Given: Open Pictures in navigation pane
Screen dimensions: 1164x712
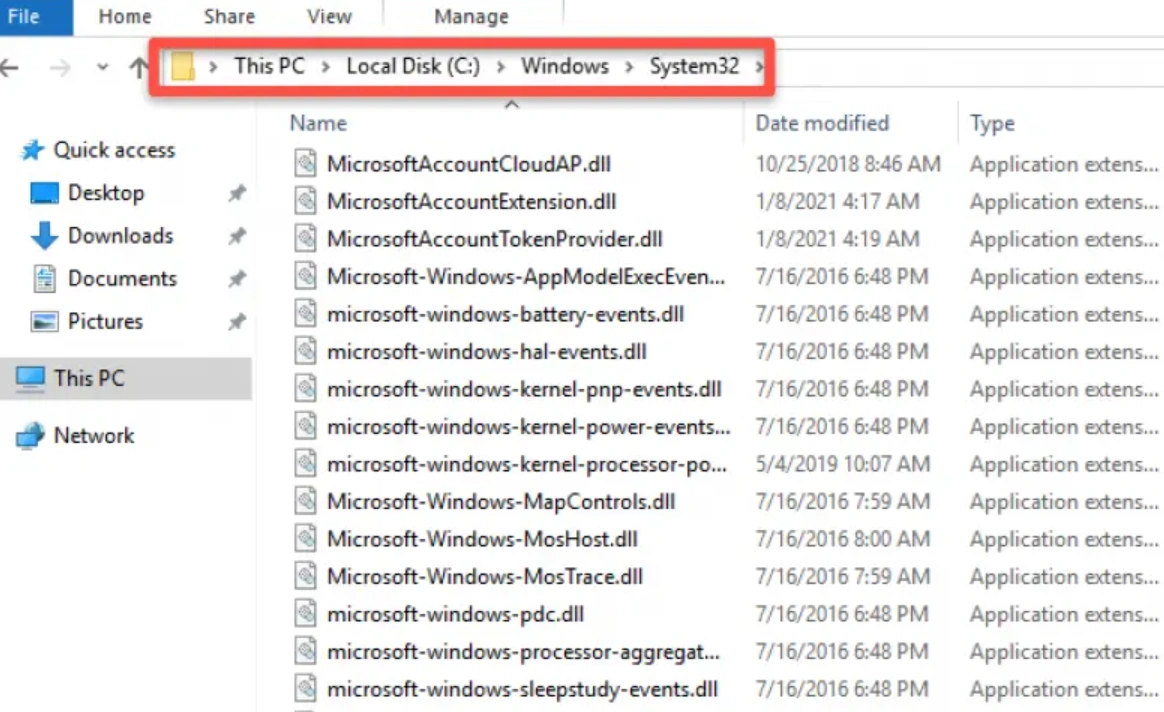Looking at the screenshot, I should click(x=105, y=321).
